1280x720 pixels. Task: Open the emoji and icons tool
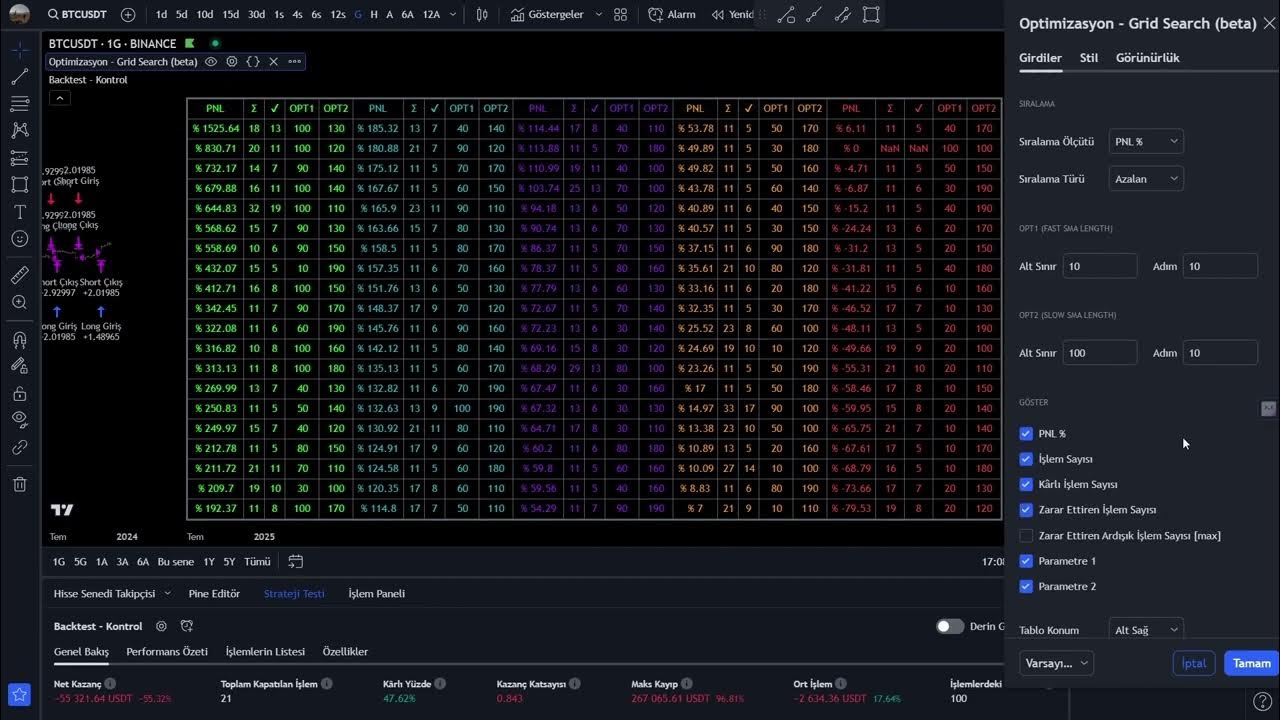pyautogui.click(x=19, y=239)
